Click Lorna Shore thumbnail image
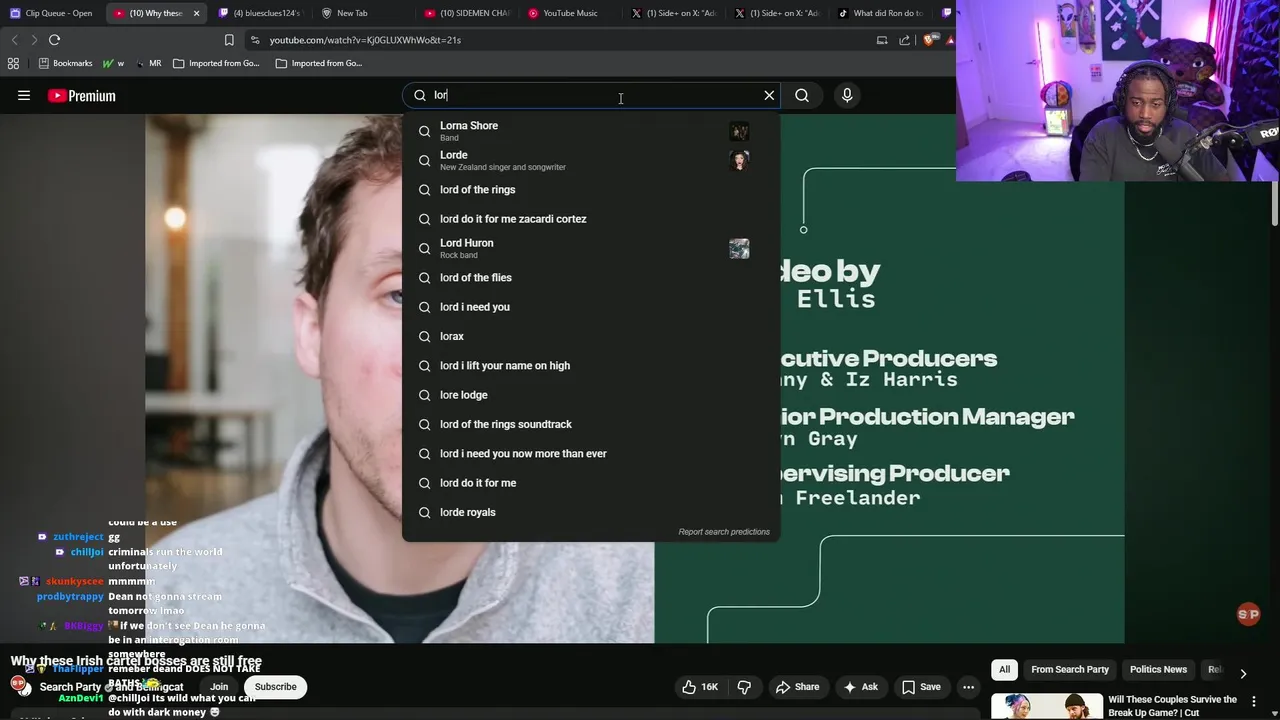The height and width of the screenshot is (720, 1280). (739, 131)
